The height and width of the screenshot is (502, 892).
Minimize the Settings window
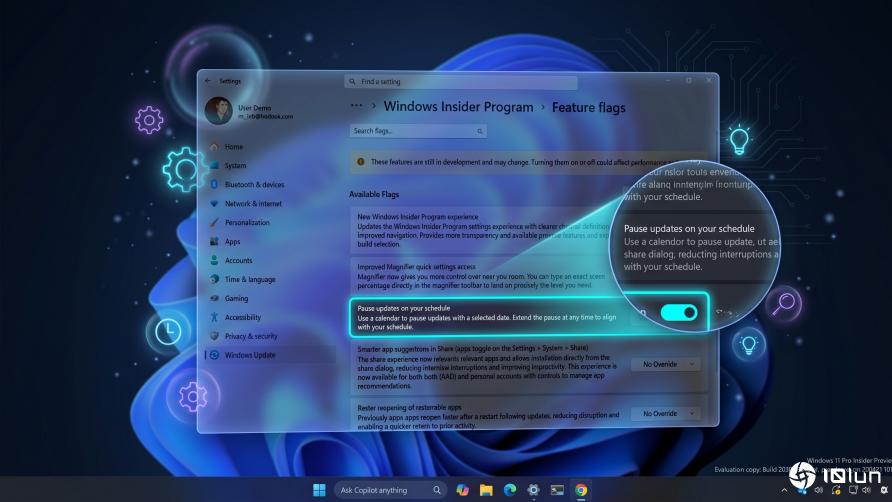click(x=668, y=81)
